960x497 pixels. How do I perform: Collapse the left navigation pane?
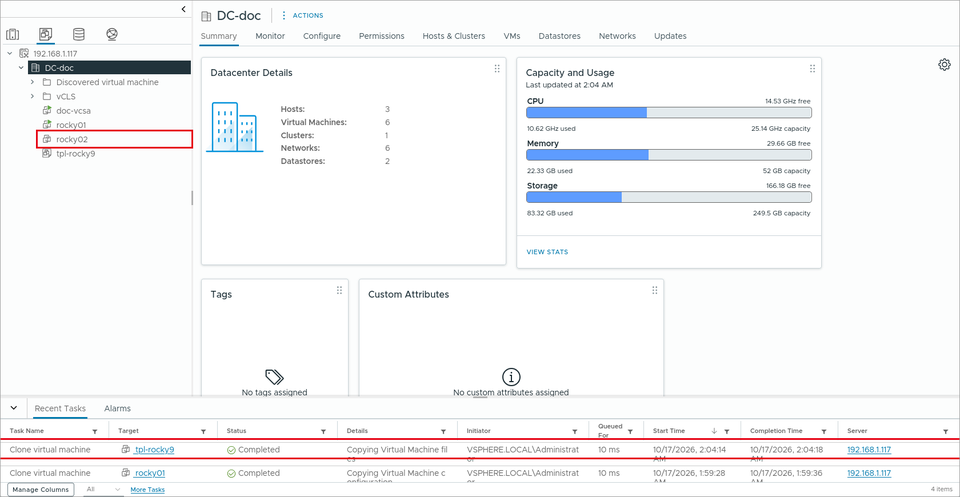pos(184,9)
